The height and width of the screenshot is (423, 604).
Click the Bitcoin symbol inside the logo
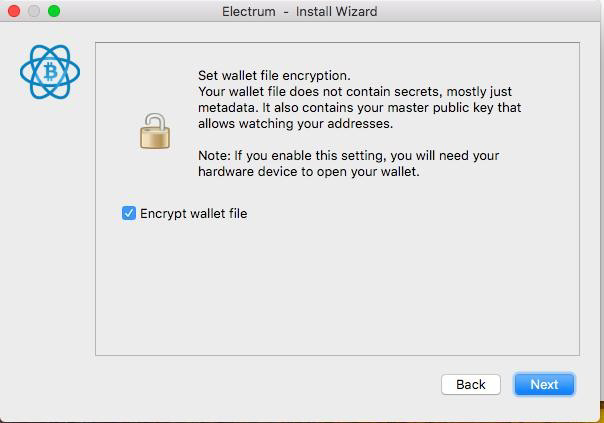pyautogui.click(x=50, y=72)
